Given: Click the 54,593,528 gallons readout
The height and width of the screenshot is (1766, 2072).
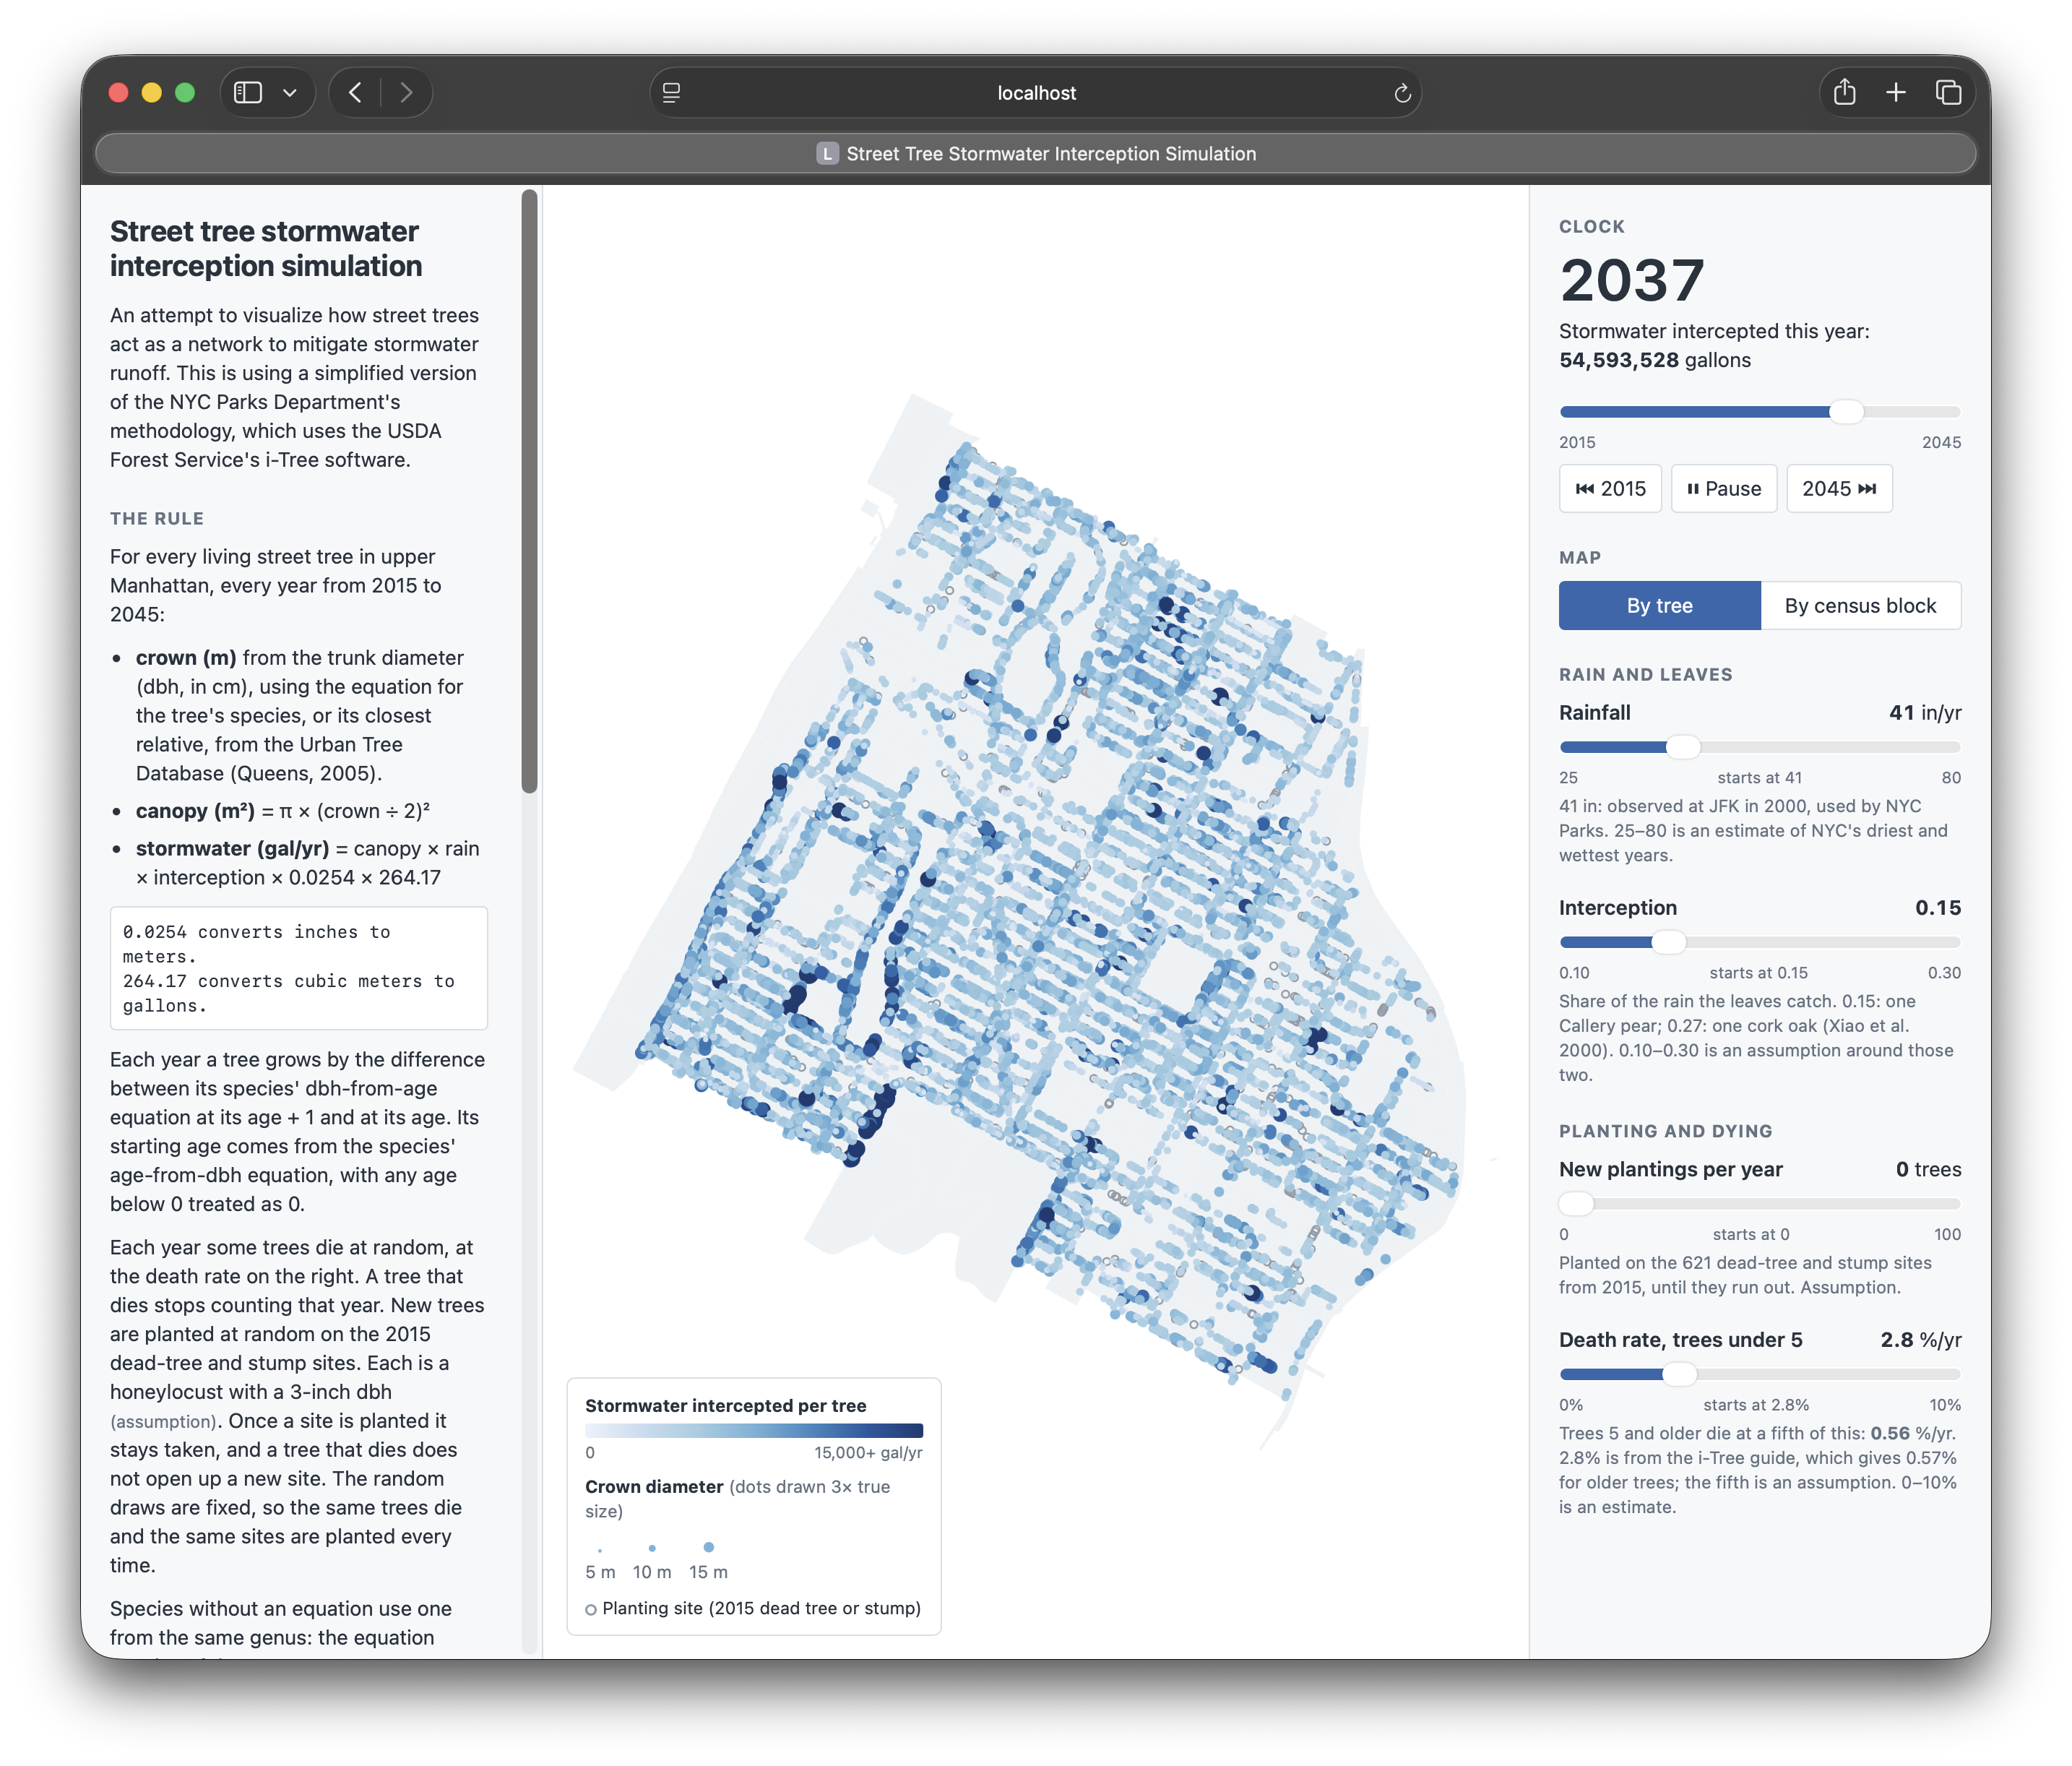Looking at the screenshot, I should tap(1654, 360).
